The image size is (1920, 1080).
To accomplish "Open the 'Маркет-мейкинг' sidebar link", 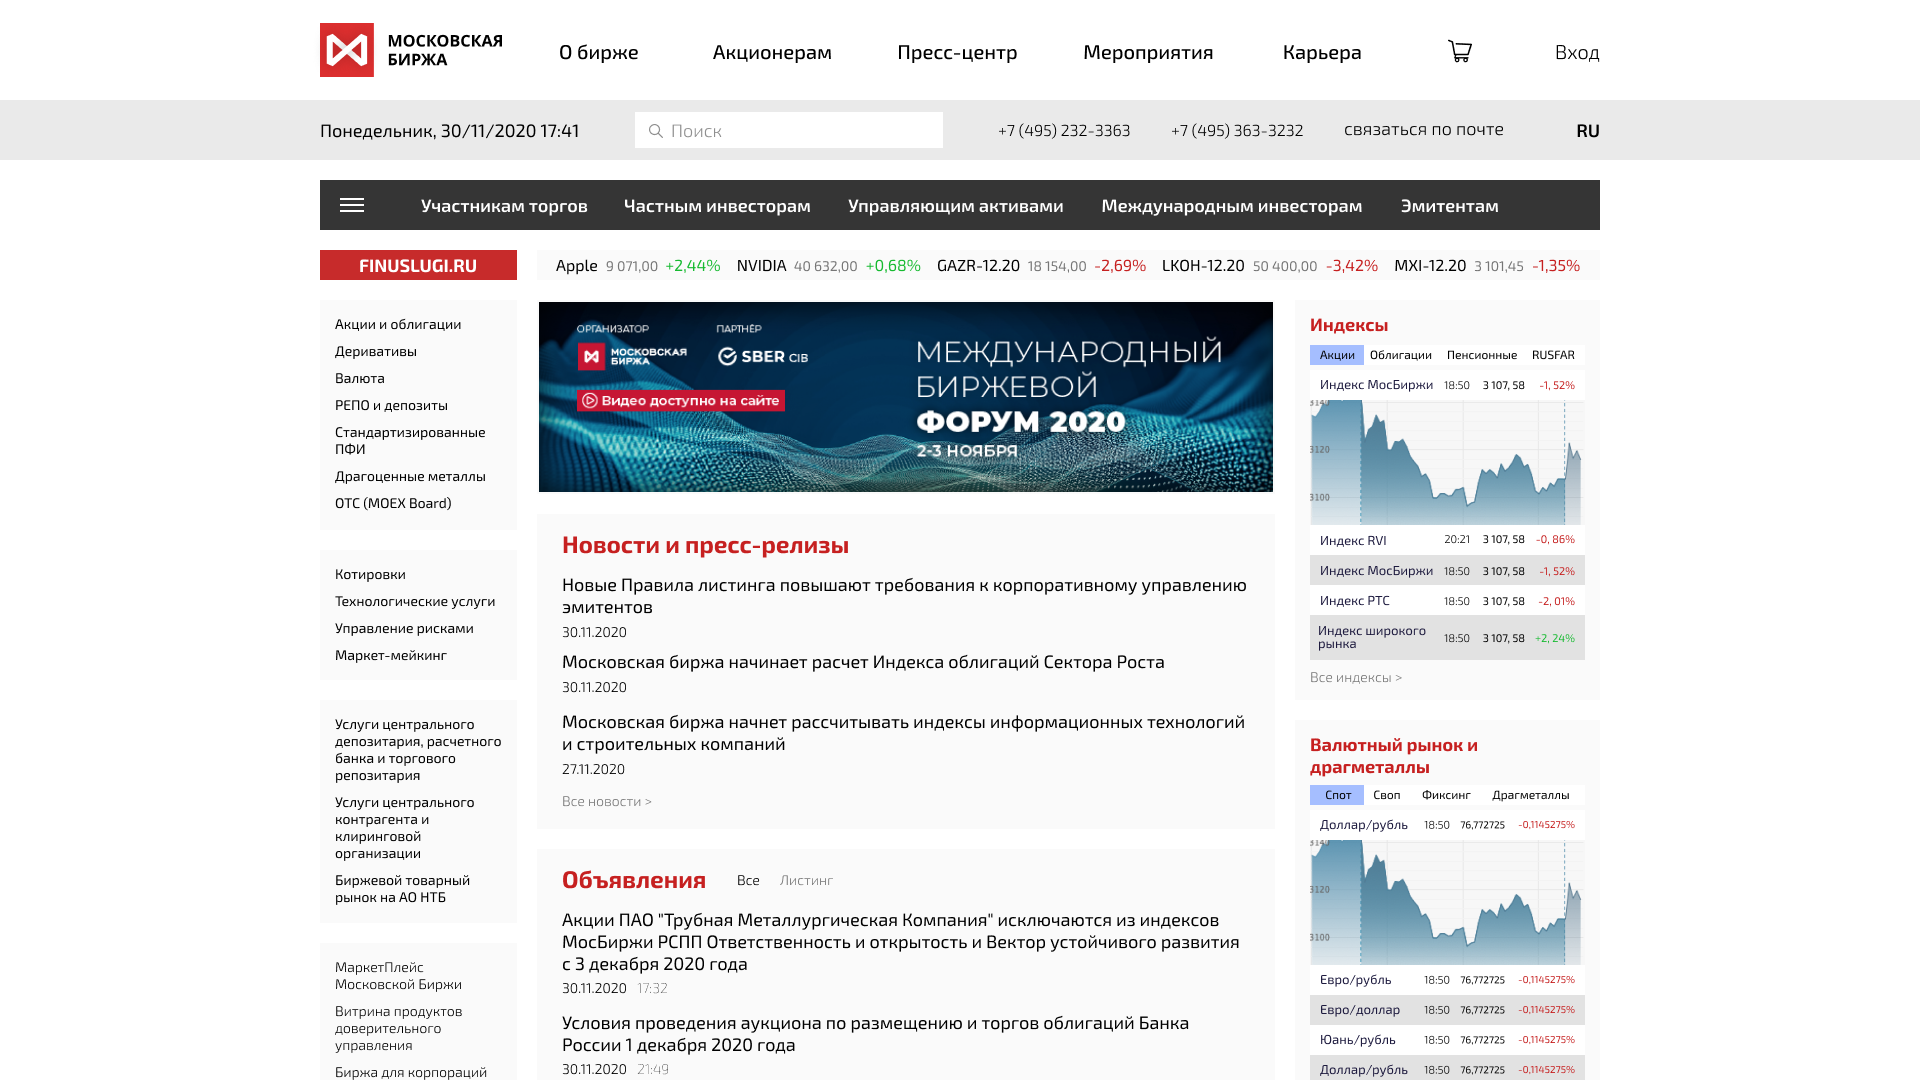I will coord(391,655).
